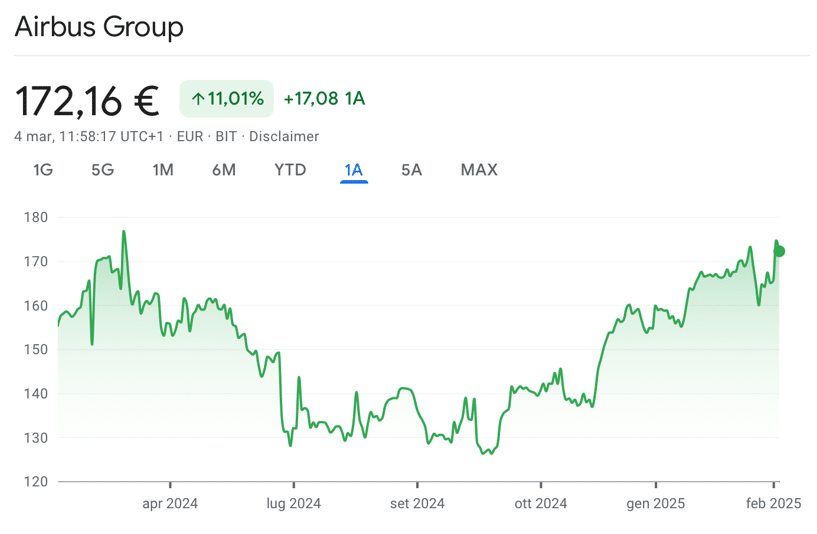Select the 5G time range tab
Screen dimensions: 817x534
pos(103,170)
